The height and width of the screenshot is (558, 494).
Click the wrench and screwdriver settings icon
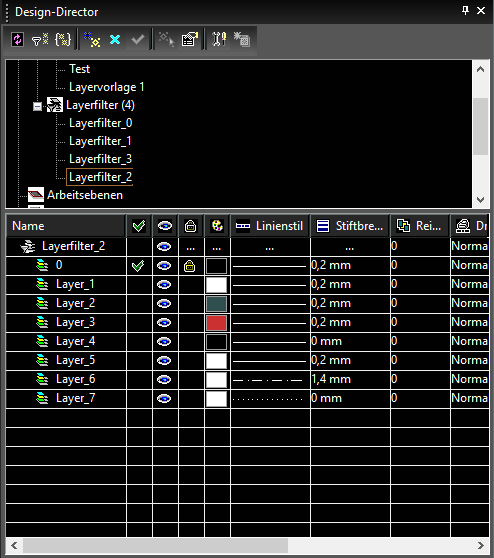[219, 39]
